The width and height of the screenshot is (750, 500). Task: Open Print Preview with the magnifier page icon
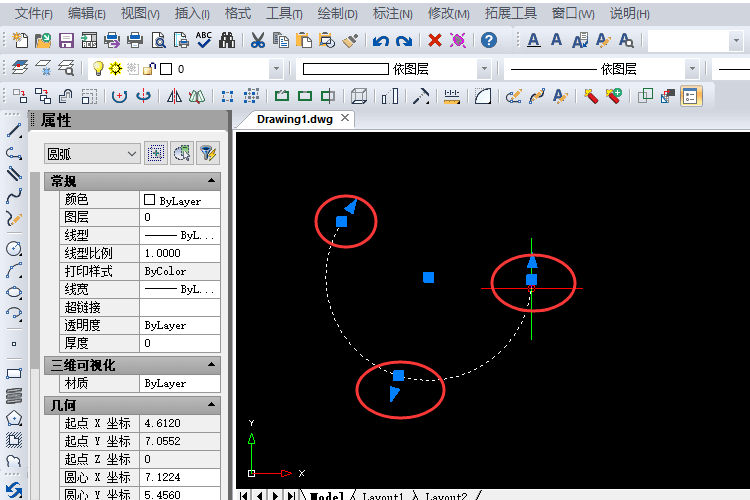pyautogui.click(x=158, y=40)
